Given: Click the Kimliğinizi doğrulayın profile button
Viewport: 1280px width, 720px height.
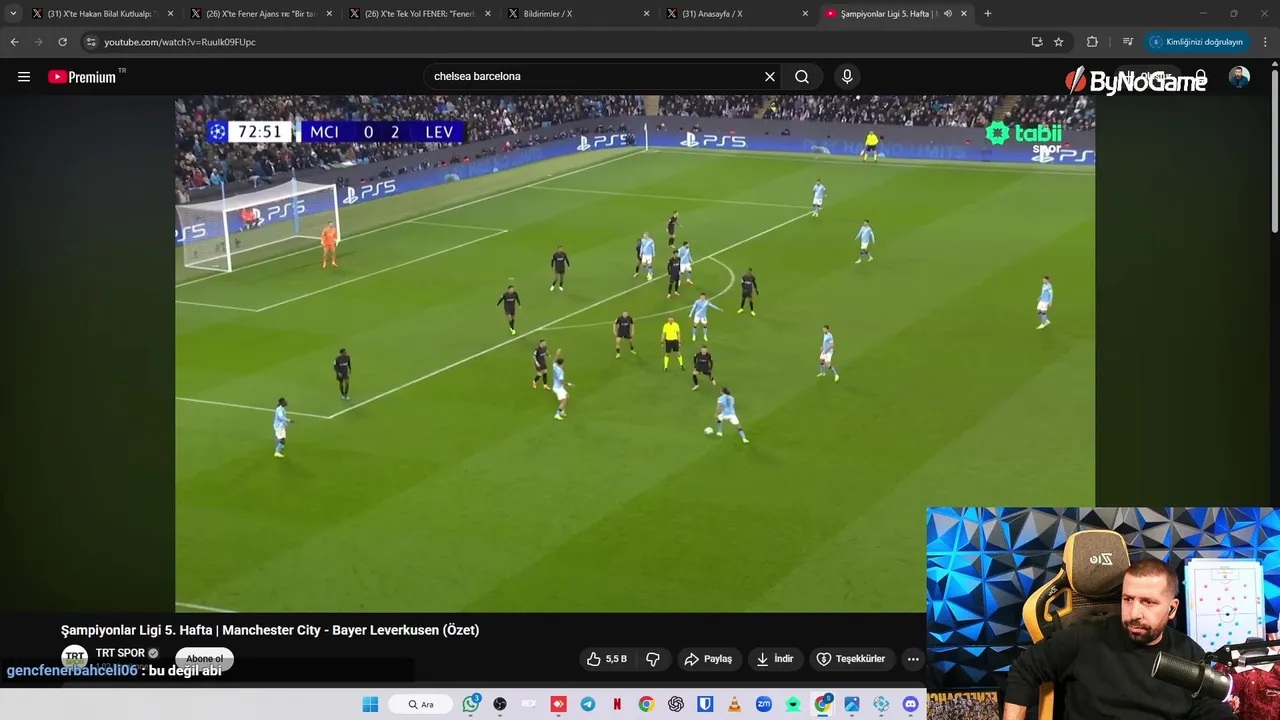Looking at the screenshot, I should (x=1196, y=42).
